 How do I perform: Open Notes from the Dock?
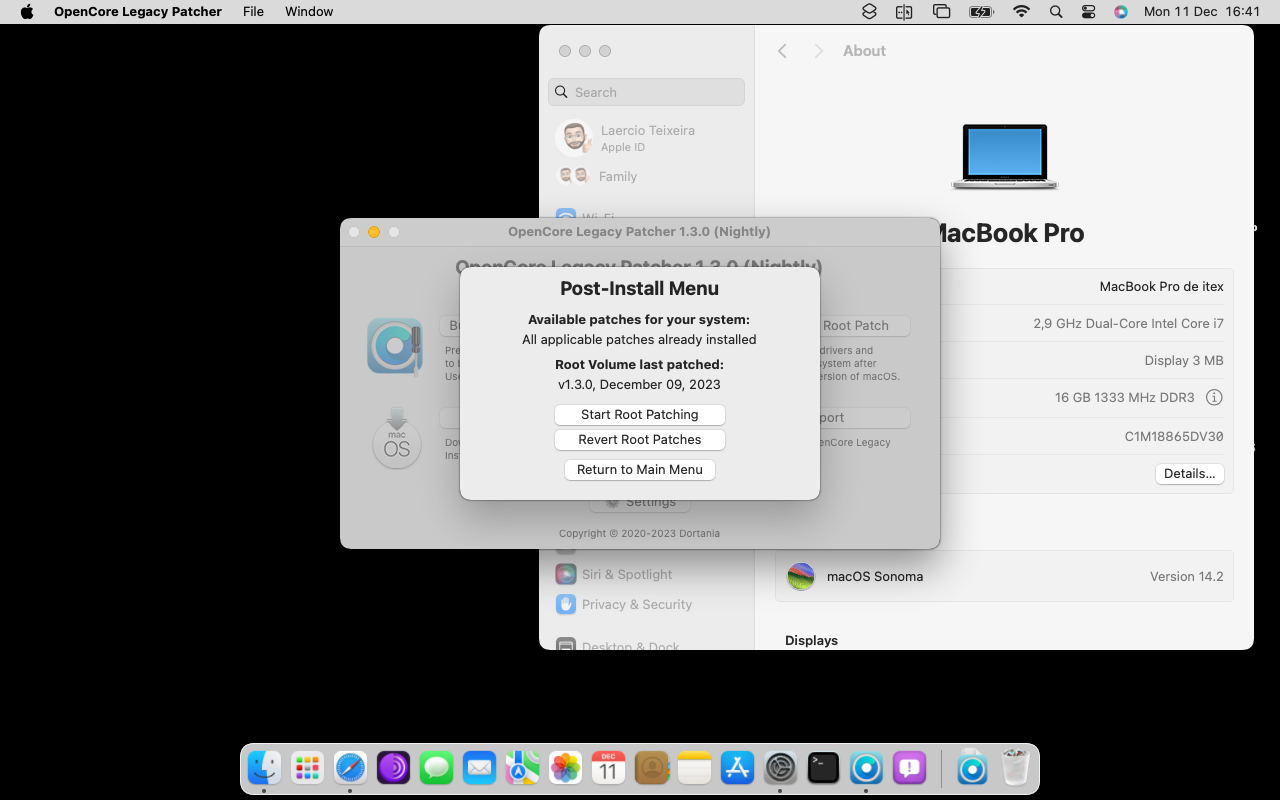[694, 768]
